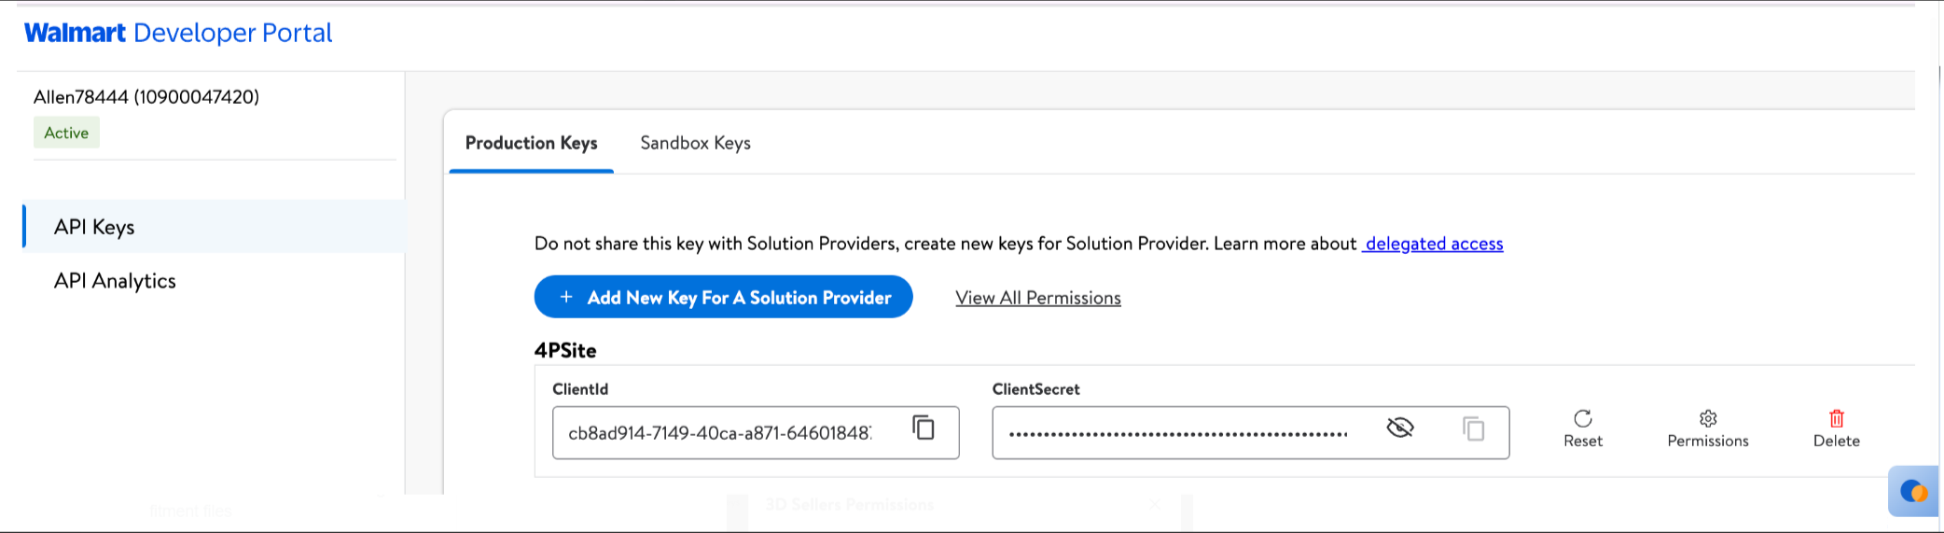This screenshot has width=1944, height=533.
Task: Open the floating orange-blue assistant widget
Action: [1913, 491]
